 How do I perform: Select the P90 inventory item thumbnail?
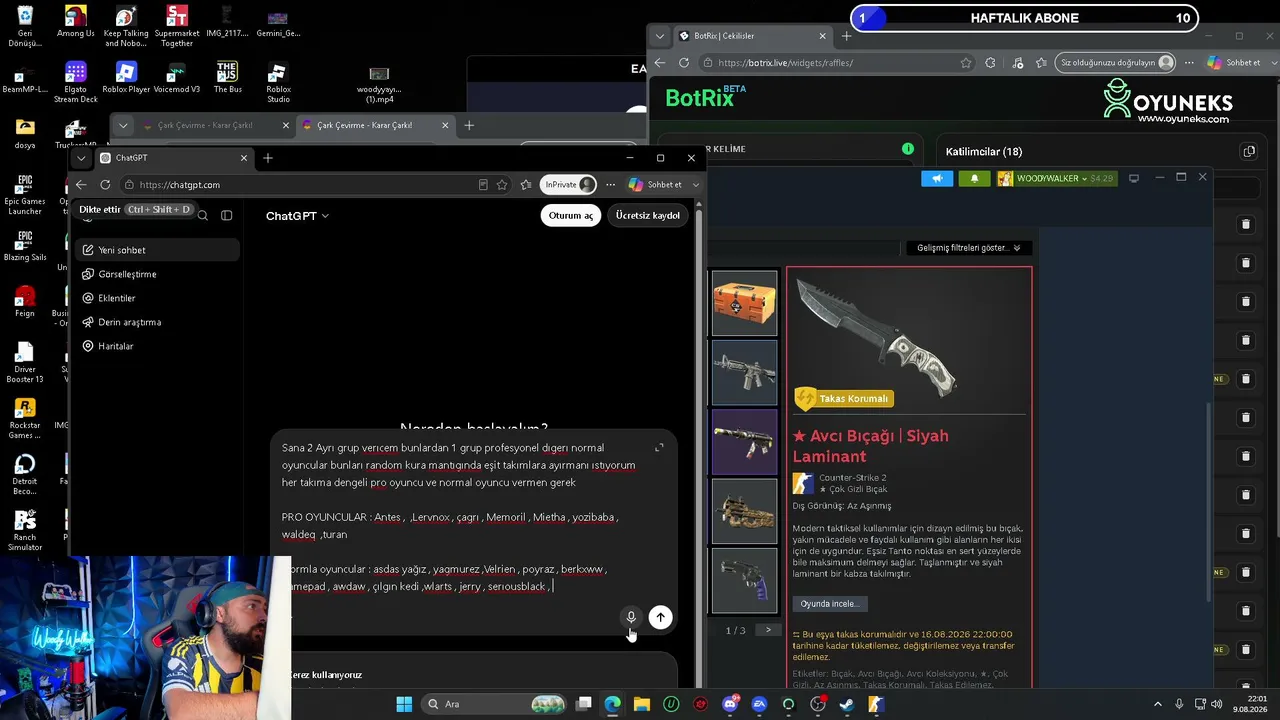point(744,511)
